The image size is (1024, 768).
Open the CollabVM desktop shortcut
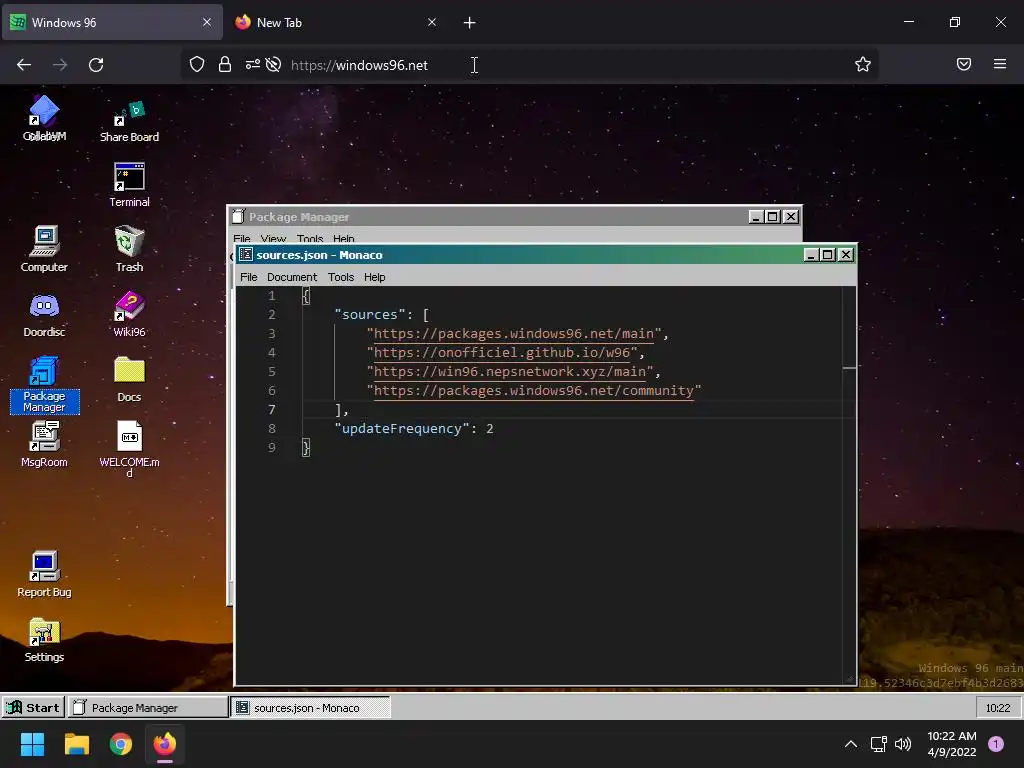point(44,118)
